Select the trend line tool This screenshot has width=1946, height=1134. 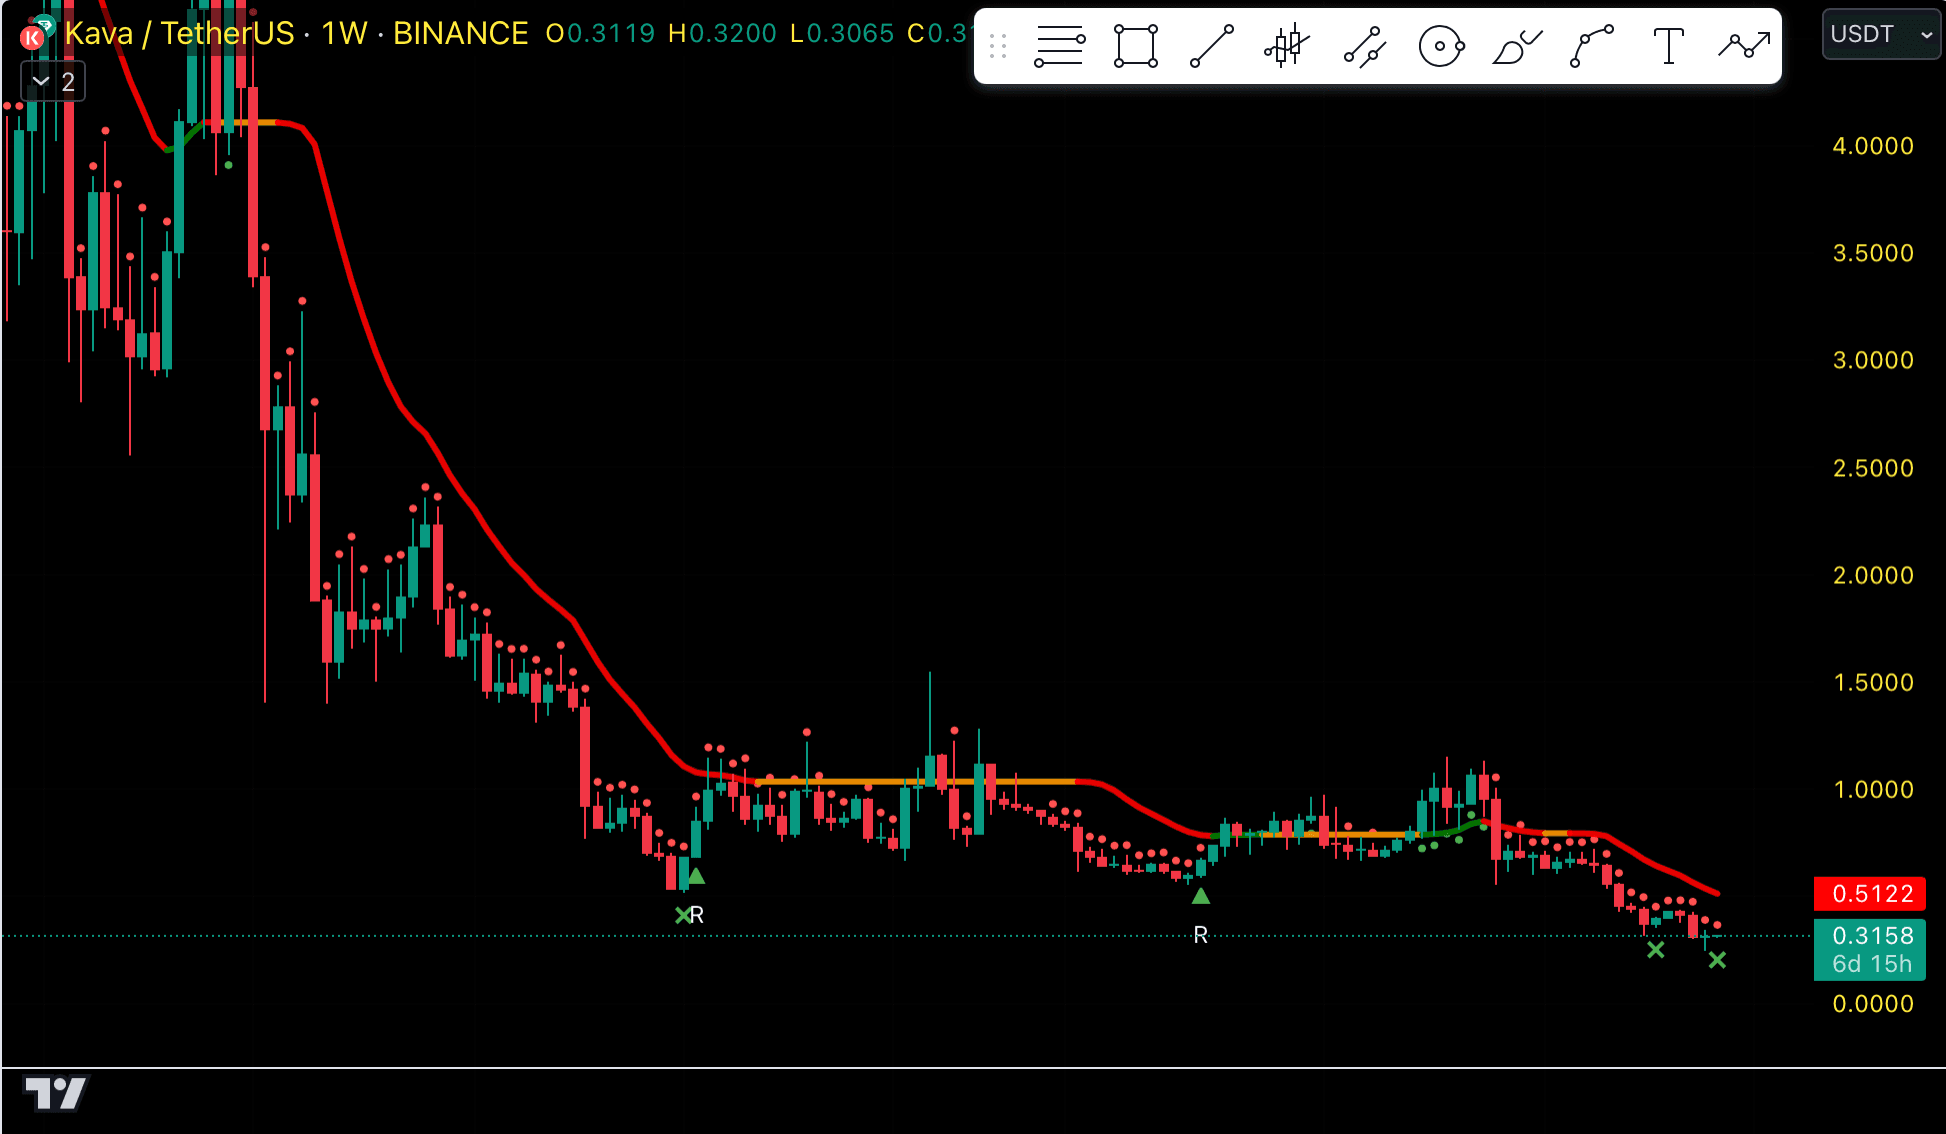1212,46
